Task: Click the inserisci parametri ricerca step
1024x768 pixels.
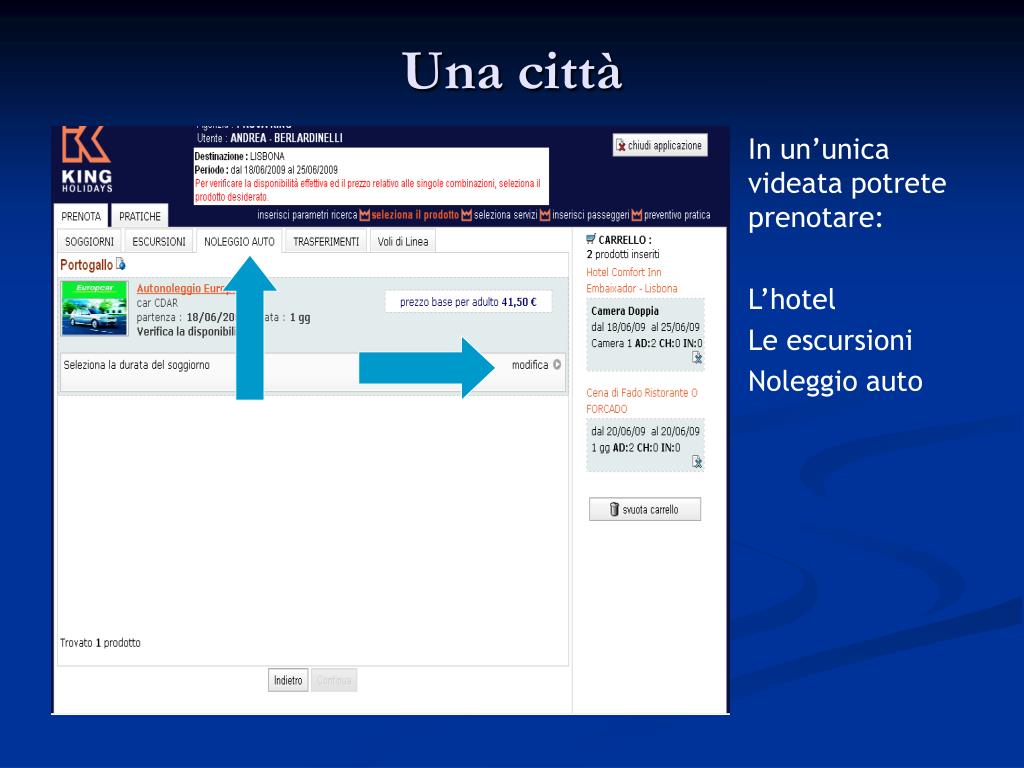Action: (307, 215)
